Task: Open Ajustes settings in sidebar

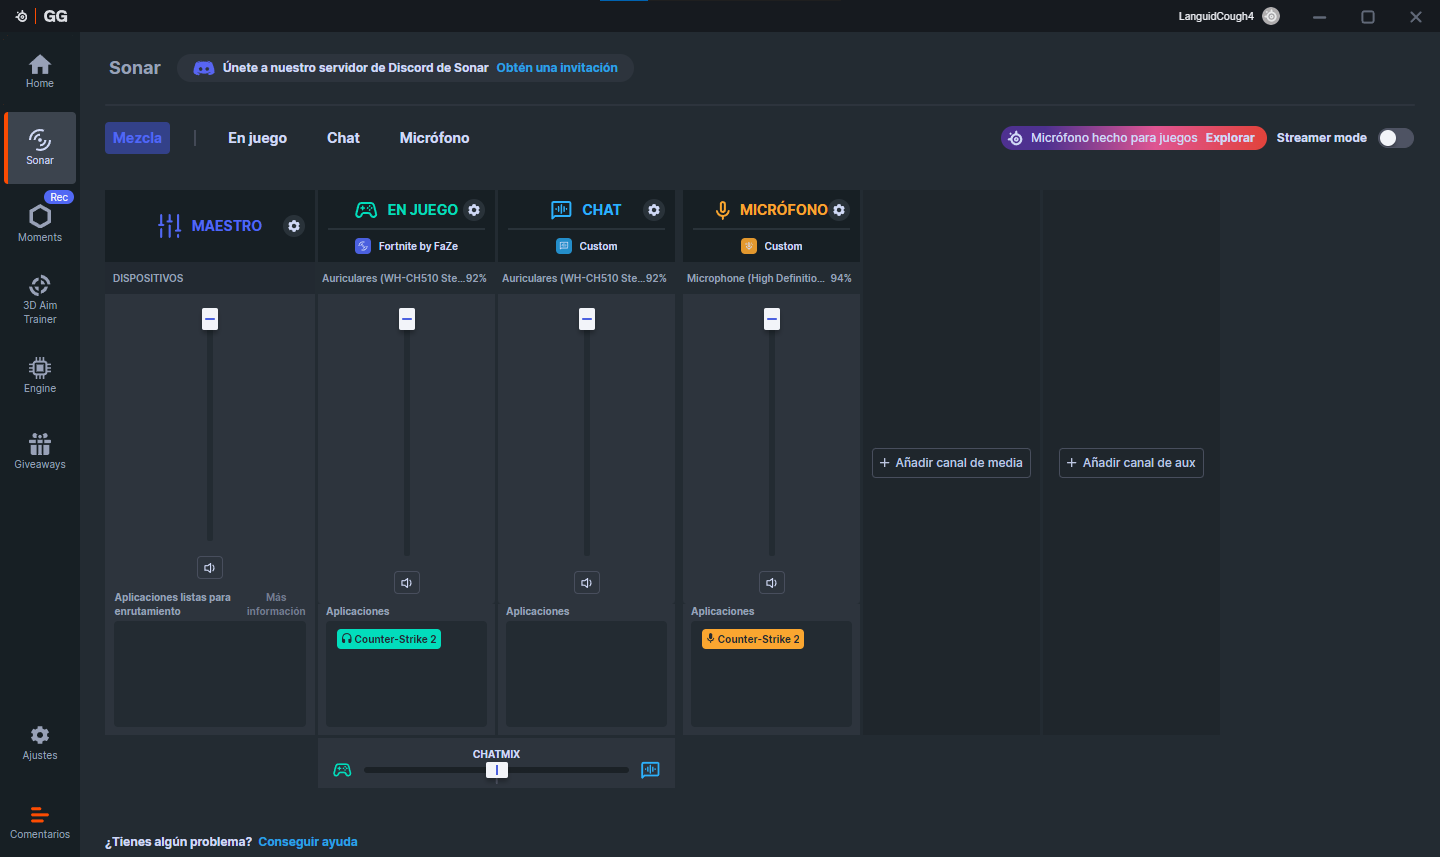Action: (x=40, y=742)
